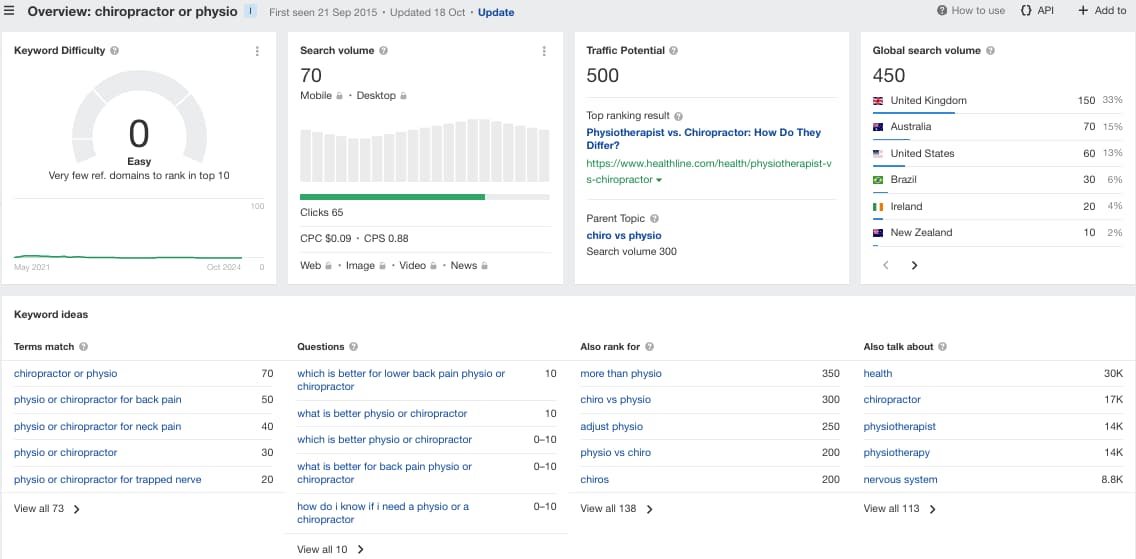1136x559 pixels.
Task: Click the Keyword Difficulty history trend line
Action: tap(128, 257)
